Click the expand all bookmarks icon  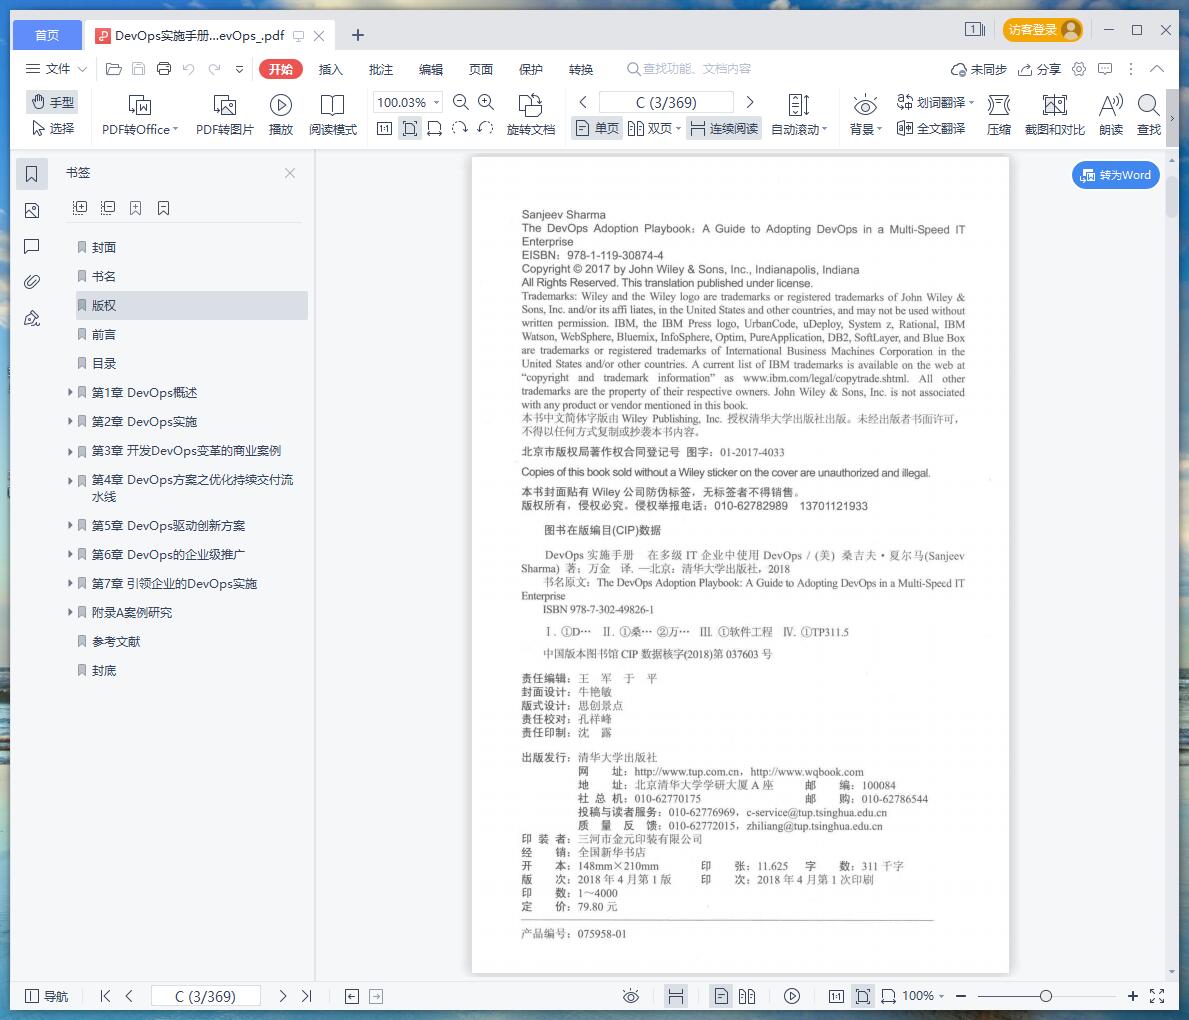(x=80, y=208)
